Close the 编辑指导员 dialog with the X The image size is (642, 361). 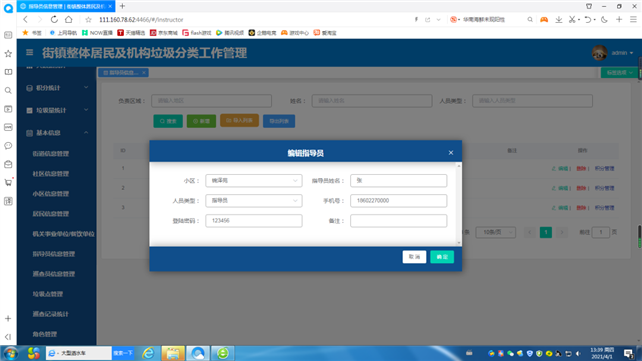(x=451, y=153)
